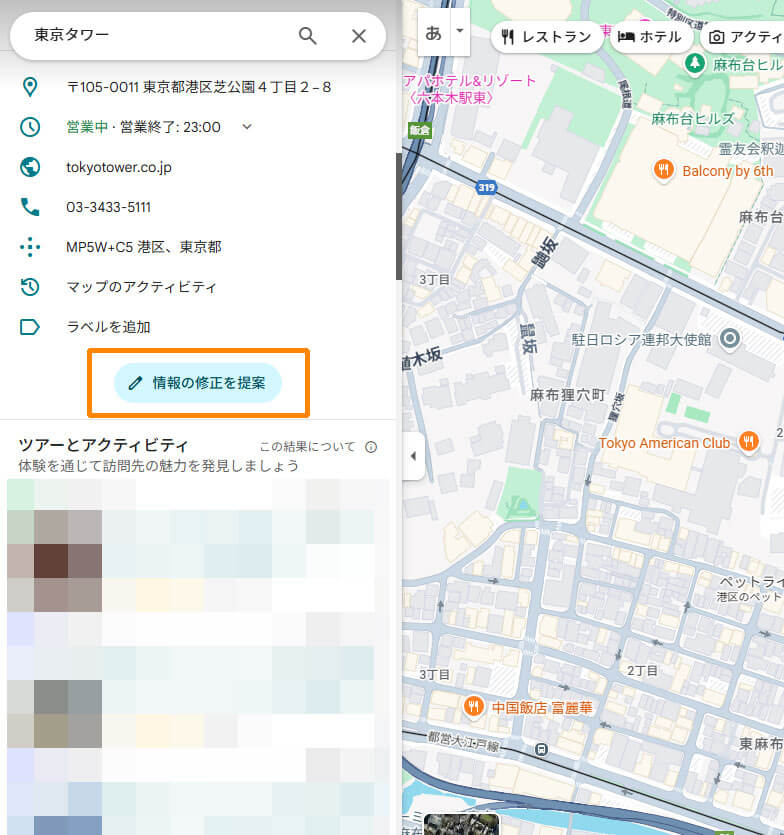Click the route 319 road shield
This screenshot has height=835, width=784.
coord(486,187)
